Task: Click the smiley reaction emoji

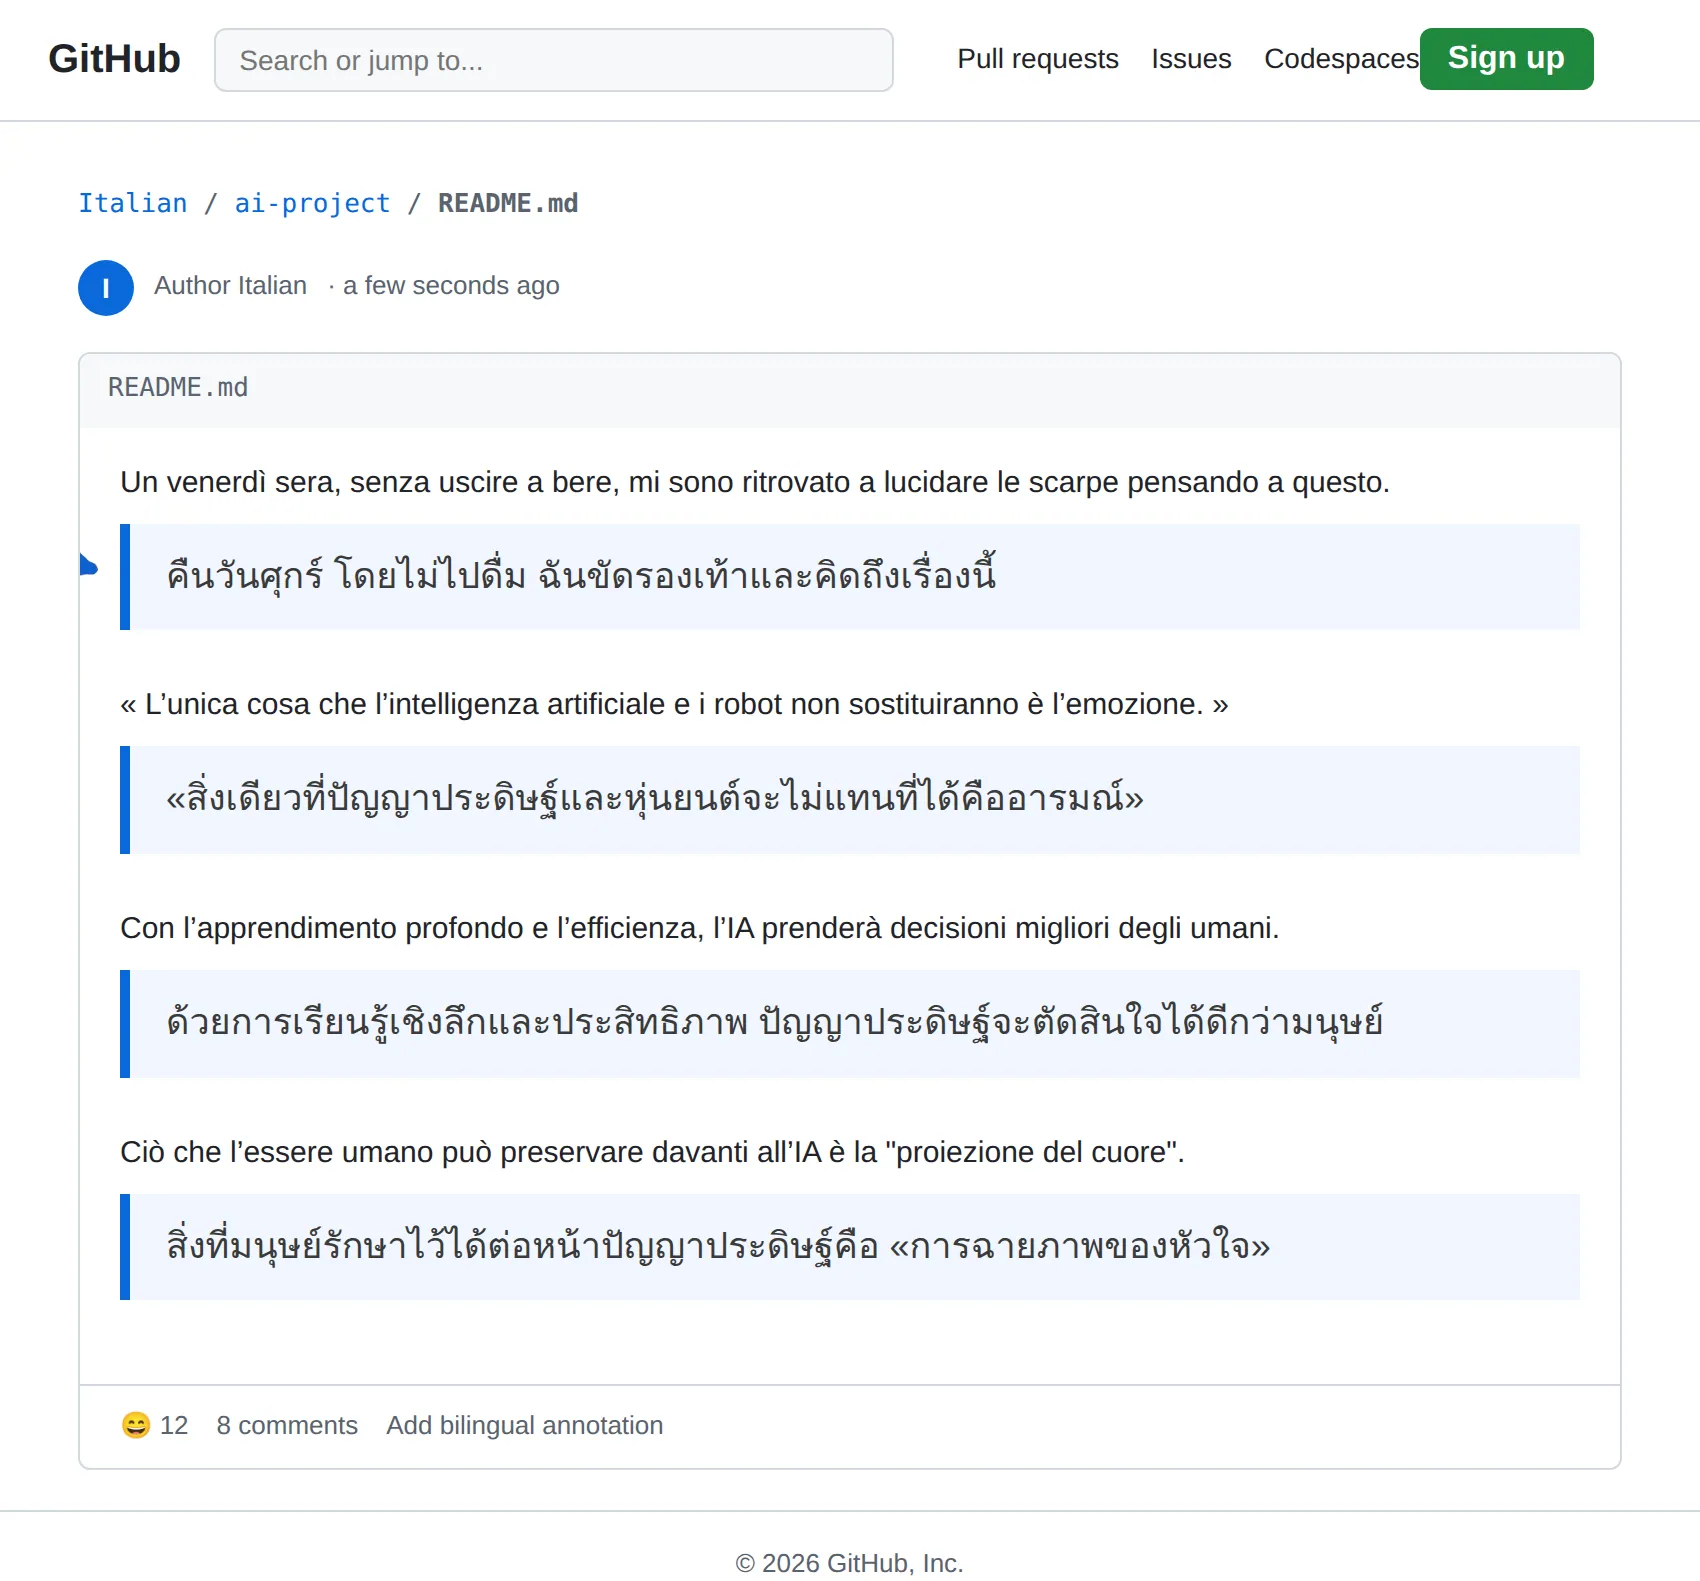Action: (135, 1425)
